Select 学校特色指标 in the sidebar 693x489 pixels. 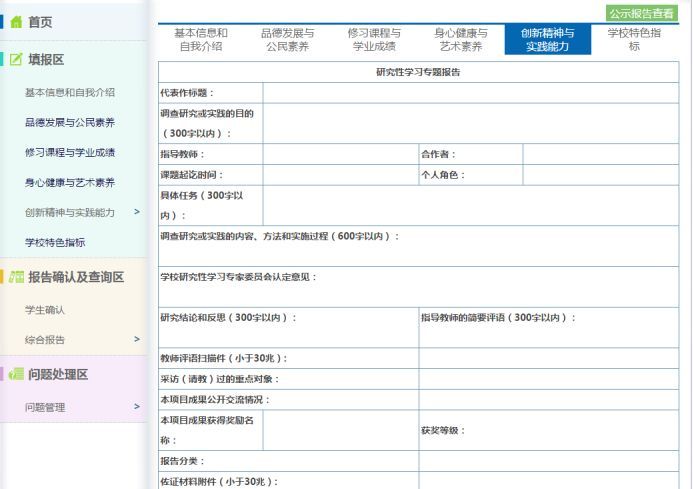(55, 242)
